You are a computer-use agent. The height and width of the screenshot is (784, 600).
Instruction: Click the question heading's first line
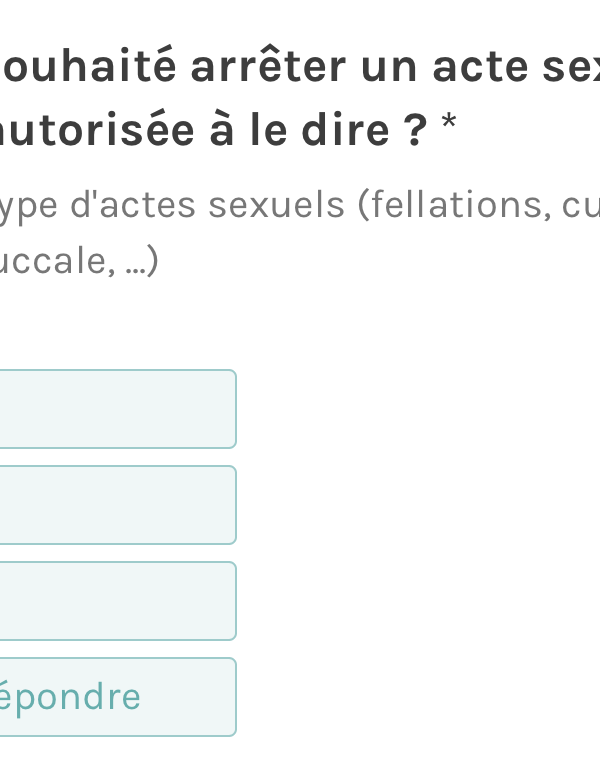[x=300, y=67]
